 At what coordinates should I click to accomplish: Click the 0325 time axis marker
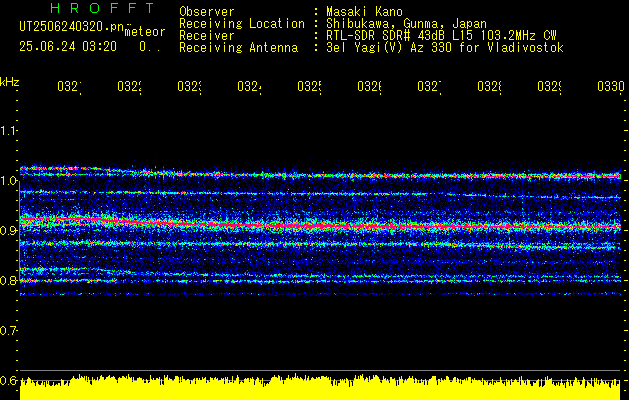click(309, 86)
